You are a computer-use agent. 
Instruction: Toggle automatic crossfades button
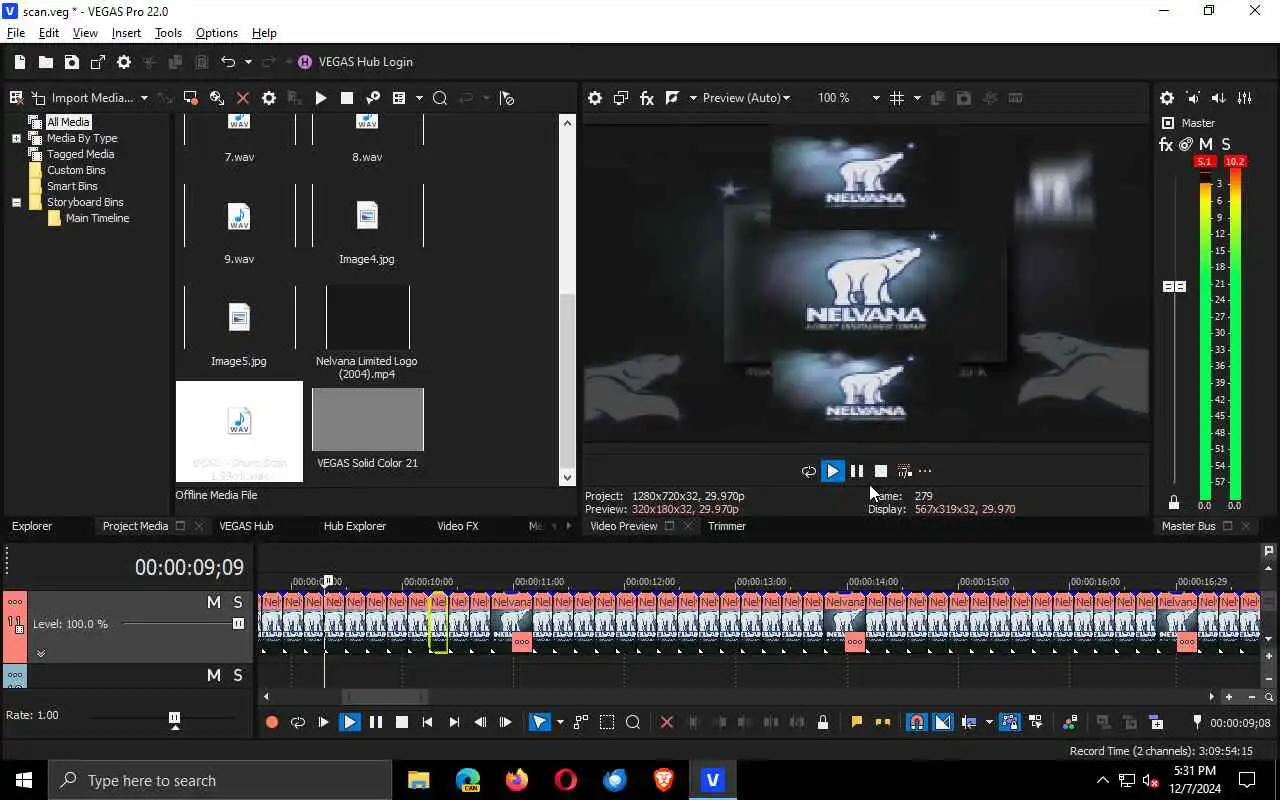click(x=943, y=722)
